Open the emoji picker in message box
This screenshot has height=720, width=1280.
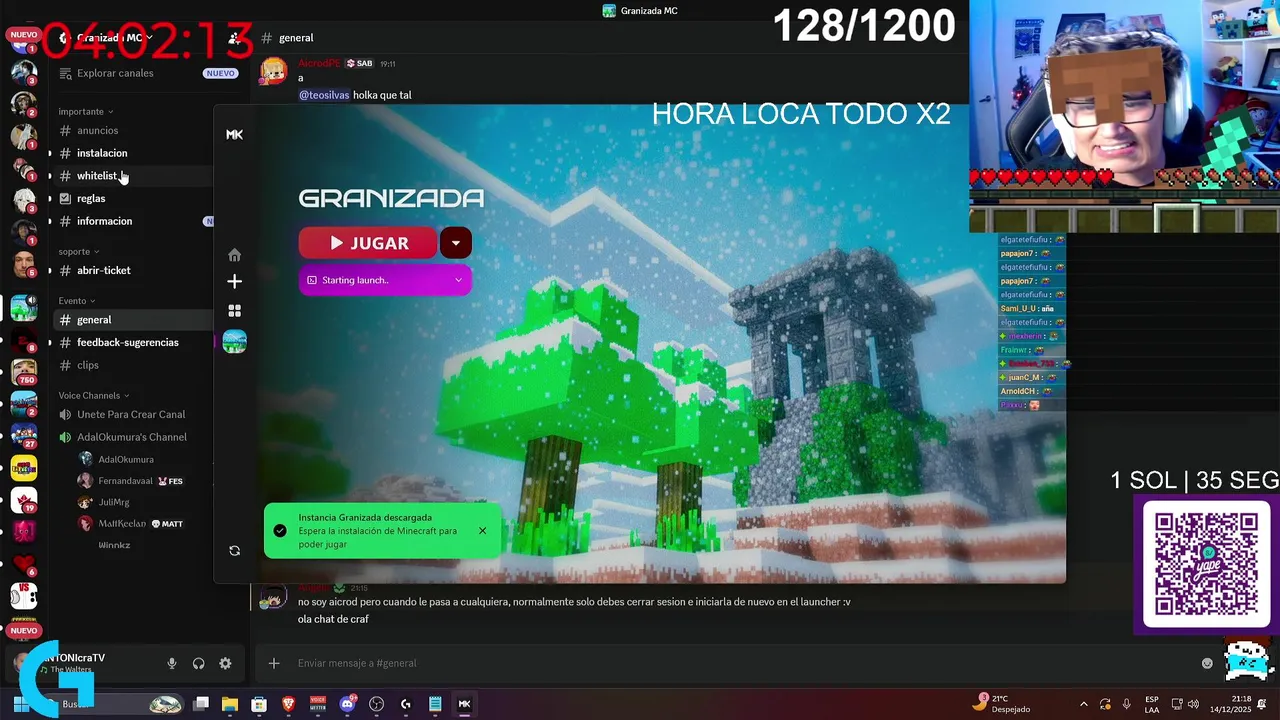[x=1207, y=663]
